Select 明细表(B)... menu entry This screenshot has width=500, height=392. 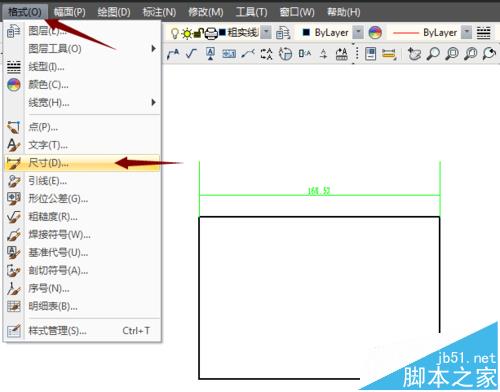point(82,306)
